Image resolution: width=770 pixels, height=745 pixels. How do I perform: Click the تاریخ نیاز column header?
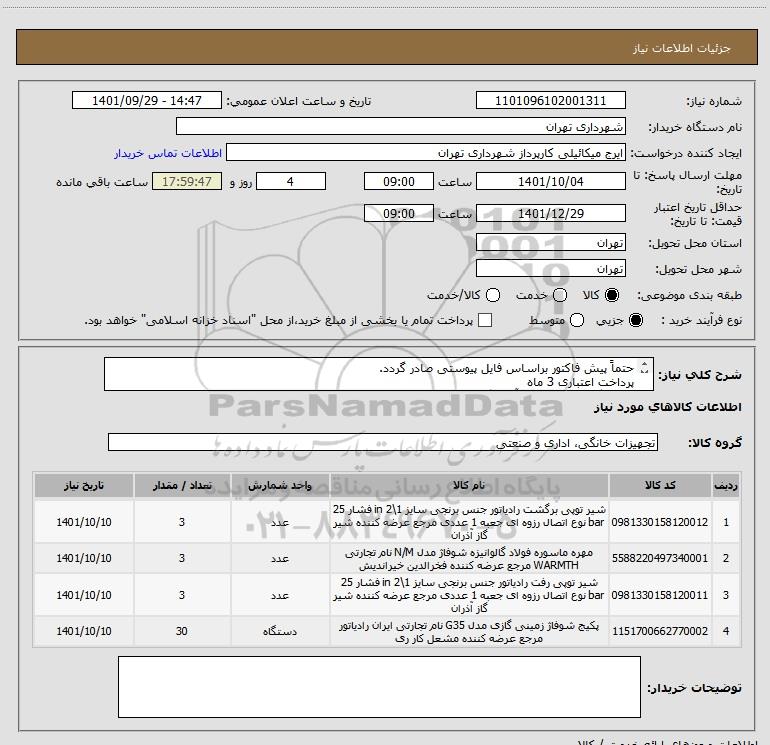(84, 486)
